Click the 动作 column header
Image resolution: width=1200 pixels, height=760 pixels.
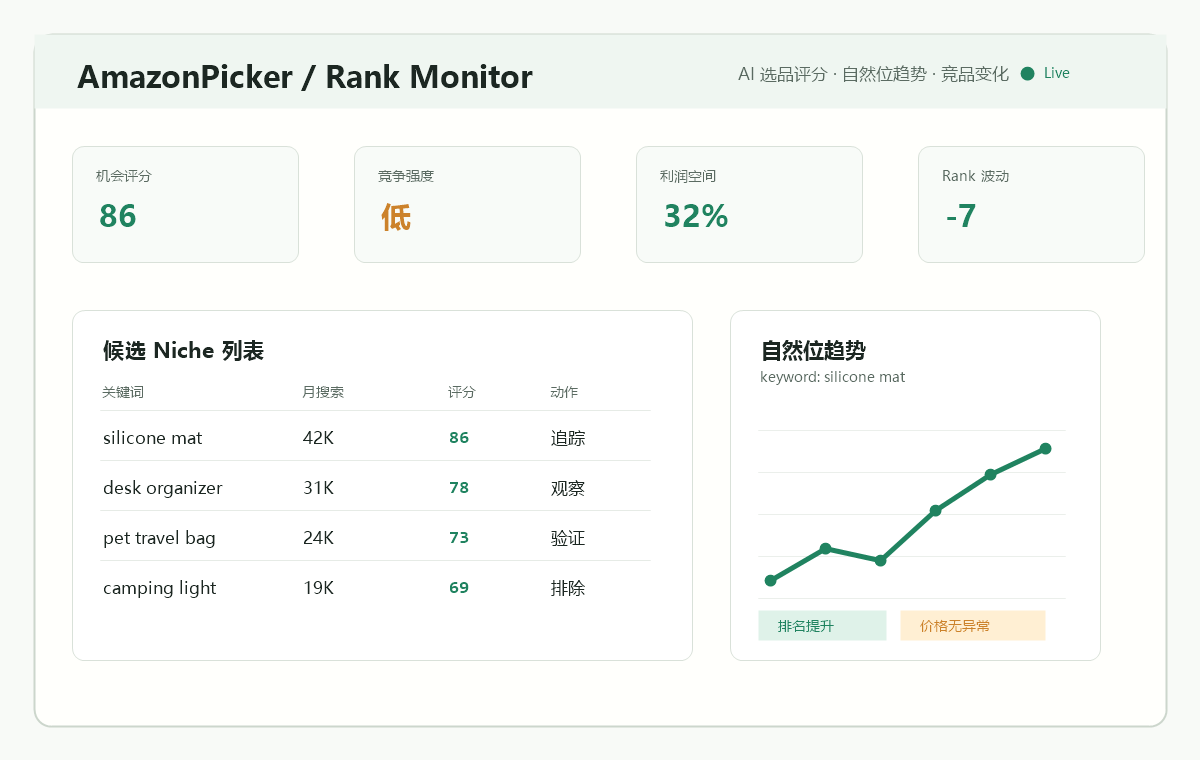point(564,392)
